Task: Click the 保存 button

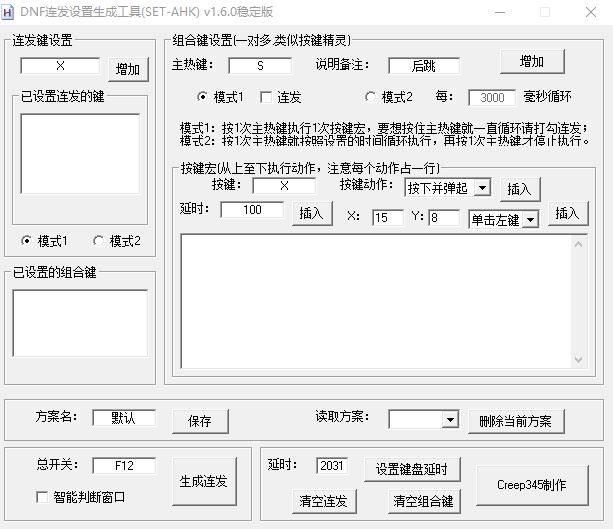Action: point(200,421)
